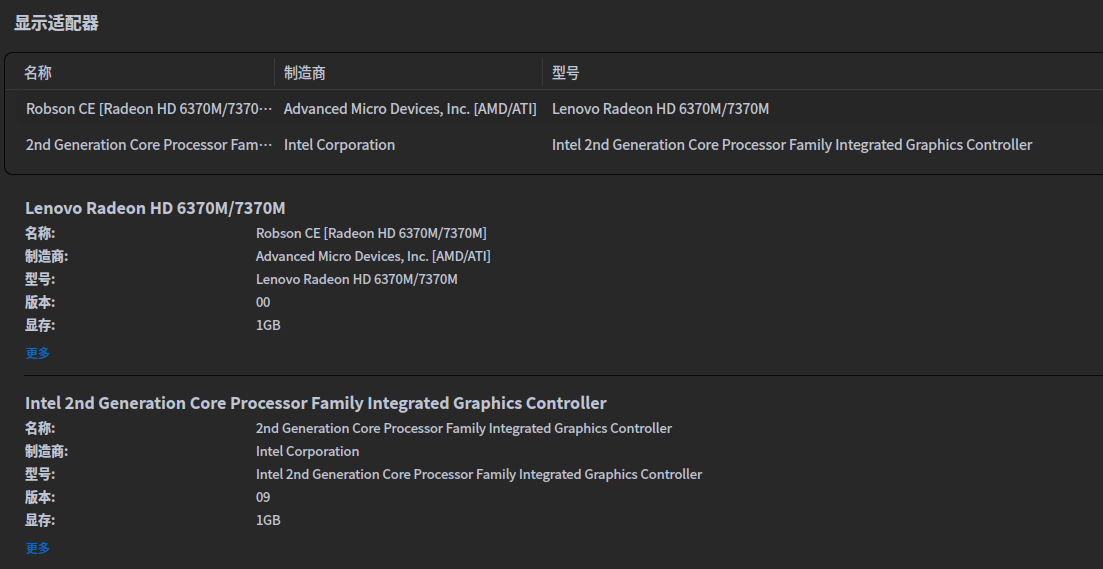Select the 2nd Generation Core Processor table row
This screenshot has height=569, width=1103.
[148, 145]
